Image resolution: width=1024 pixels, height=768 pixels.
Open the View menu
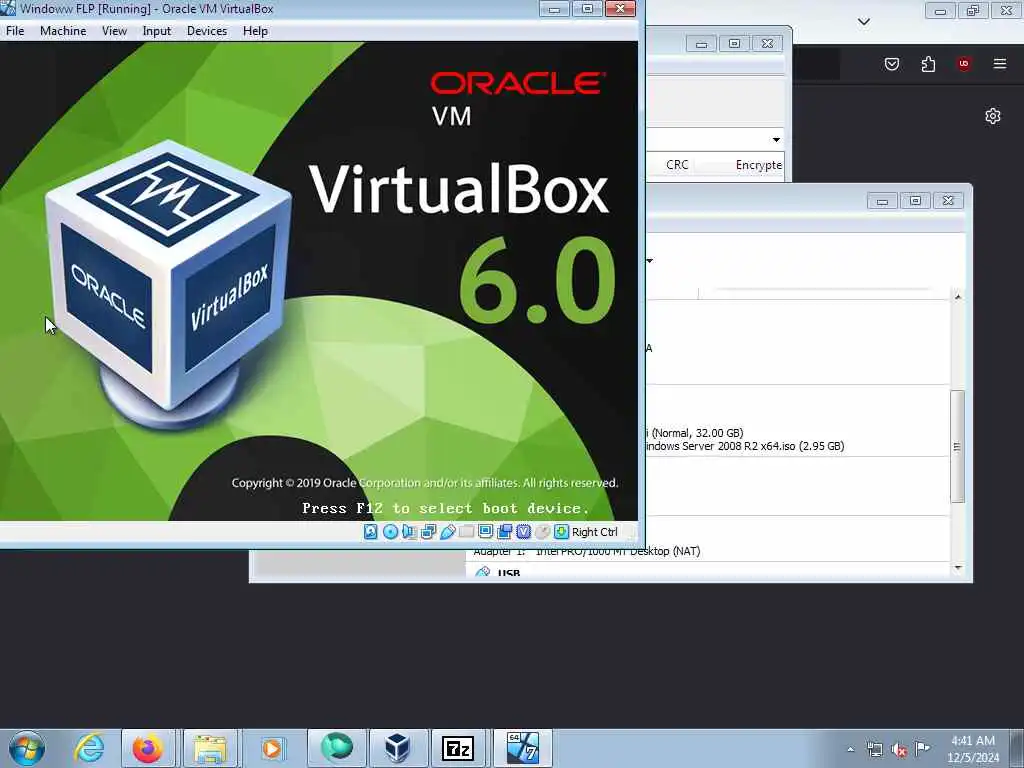[x=114, y=31]
